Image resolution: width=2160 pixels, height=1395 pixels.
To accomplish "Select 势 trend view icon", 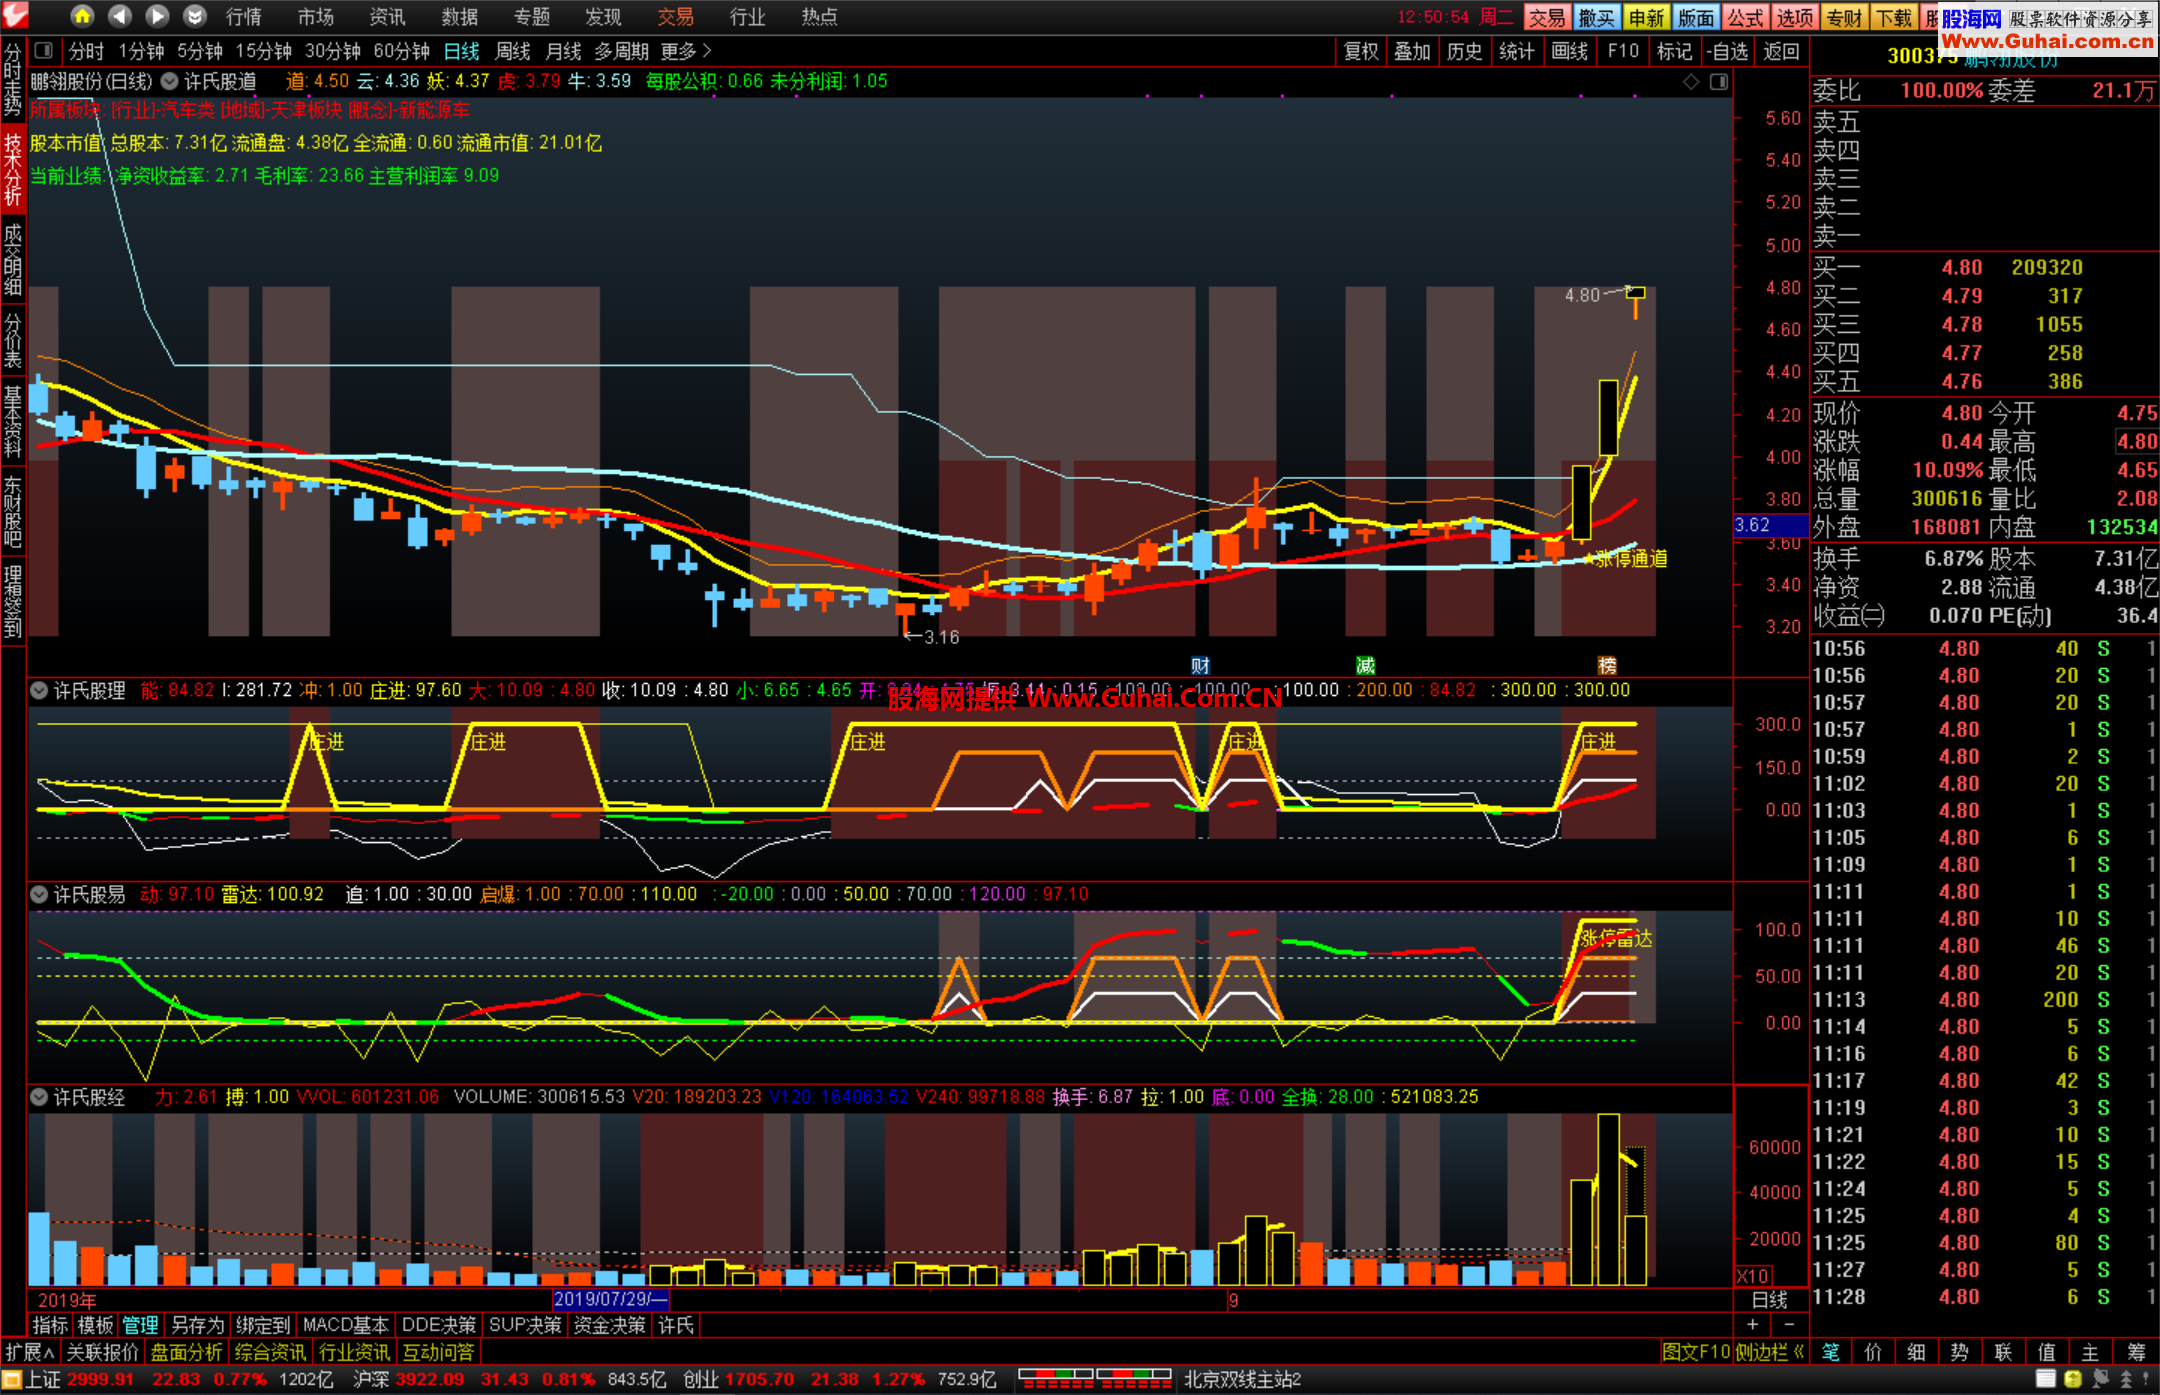I will click(x=1959, y=1352).
